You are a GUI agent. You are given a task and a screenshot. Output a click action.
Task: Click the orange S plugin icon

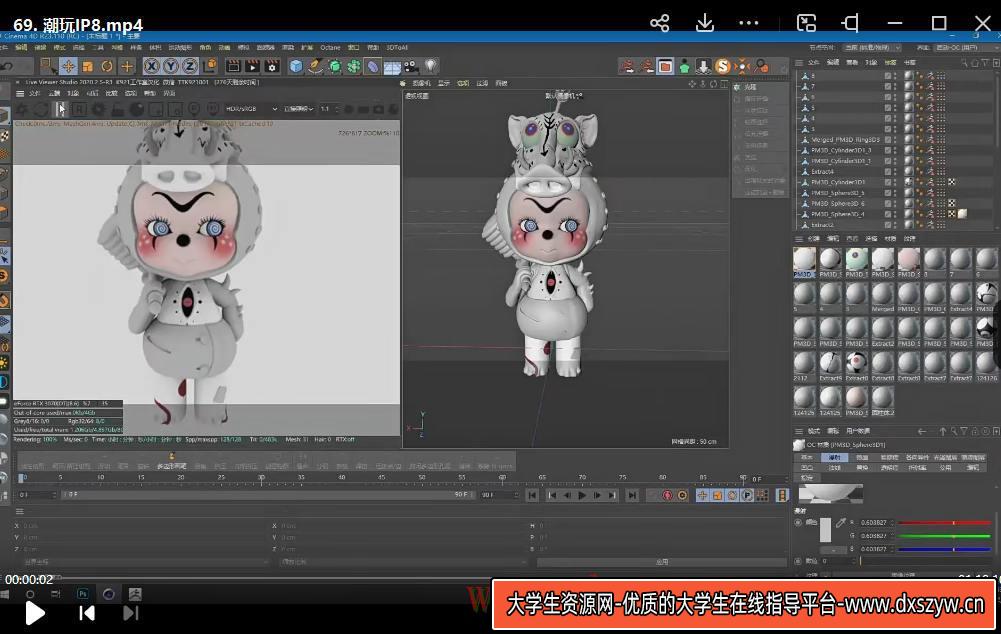723,66
